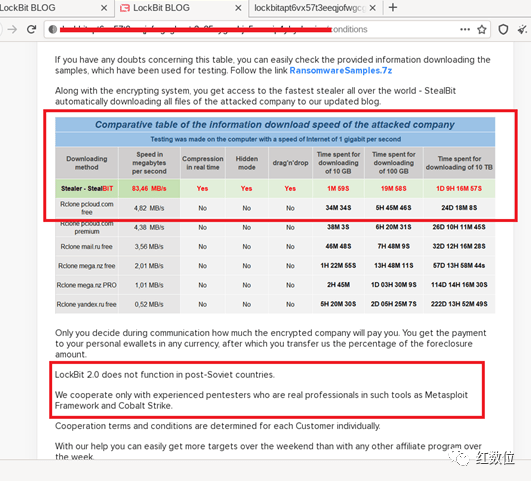Click the 'Time spent for downloading of 10 TB' header
The height and width of the screenshot is (481, 531).
pos(459,163)
